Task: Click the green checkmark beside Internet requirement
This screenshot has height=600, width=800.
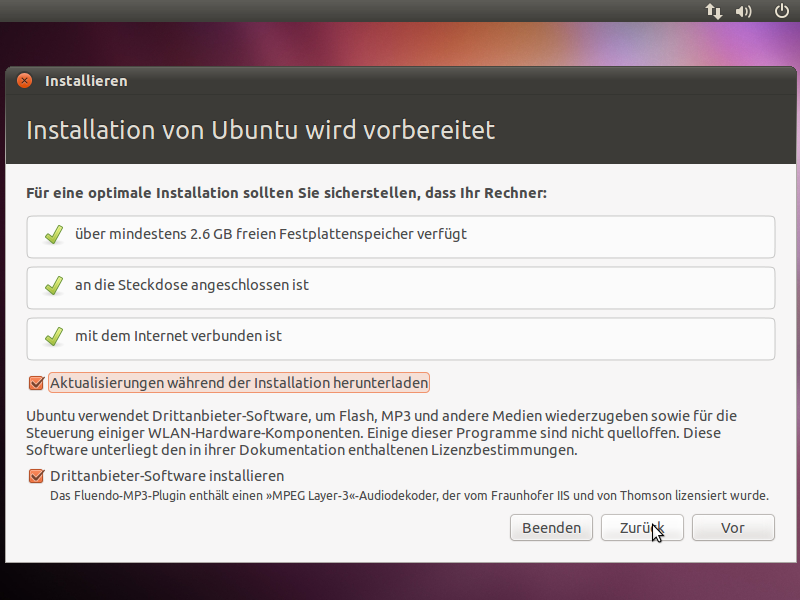Action: (54, 336)
